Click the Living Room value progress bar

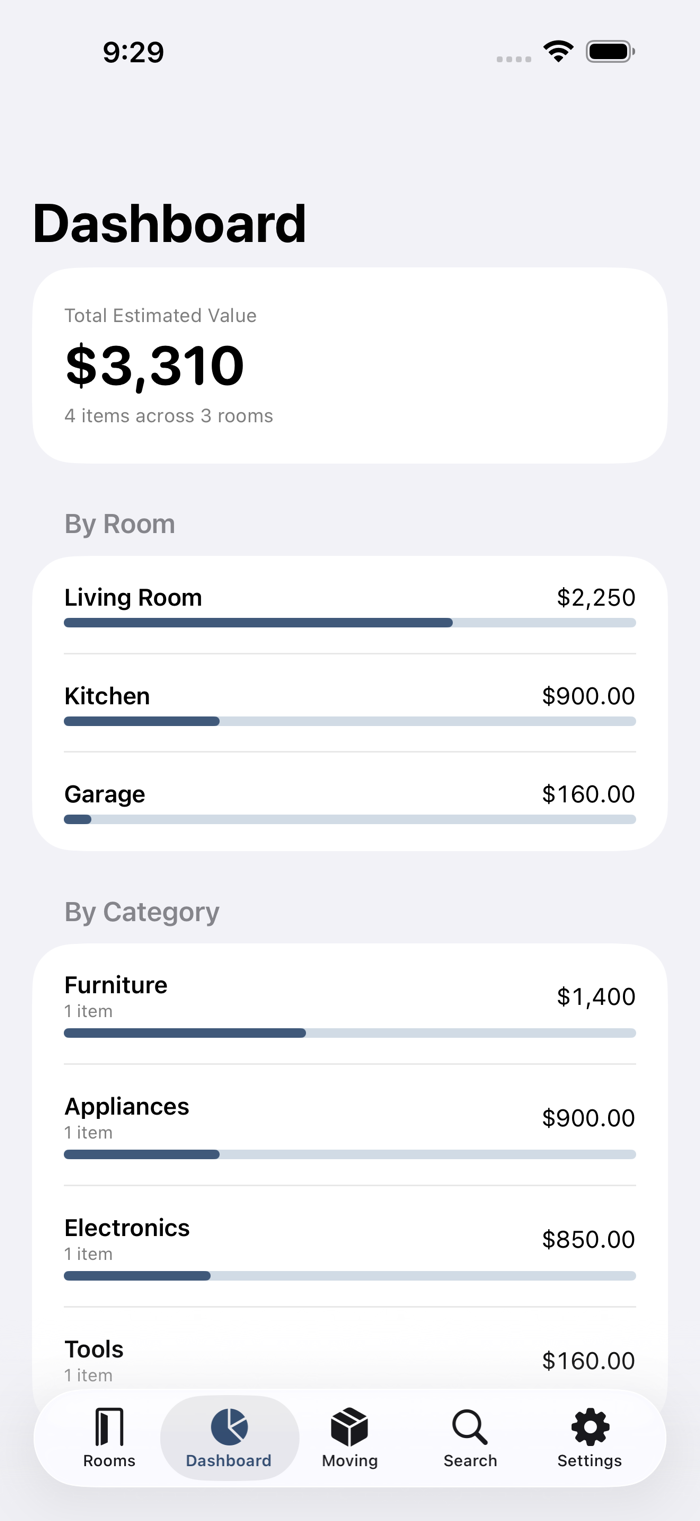350,623
